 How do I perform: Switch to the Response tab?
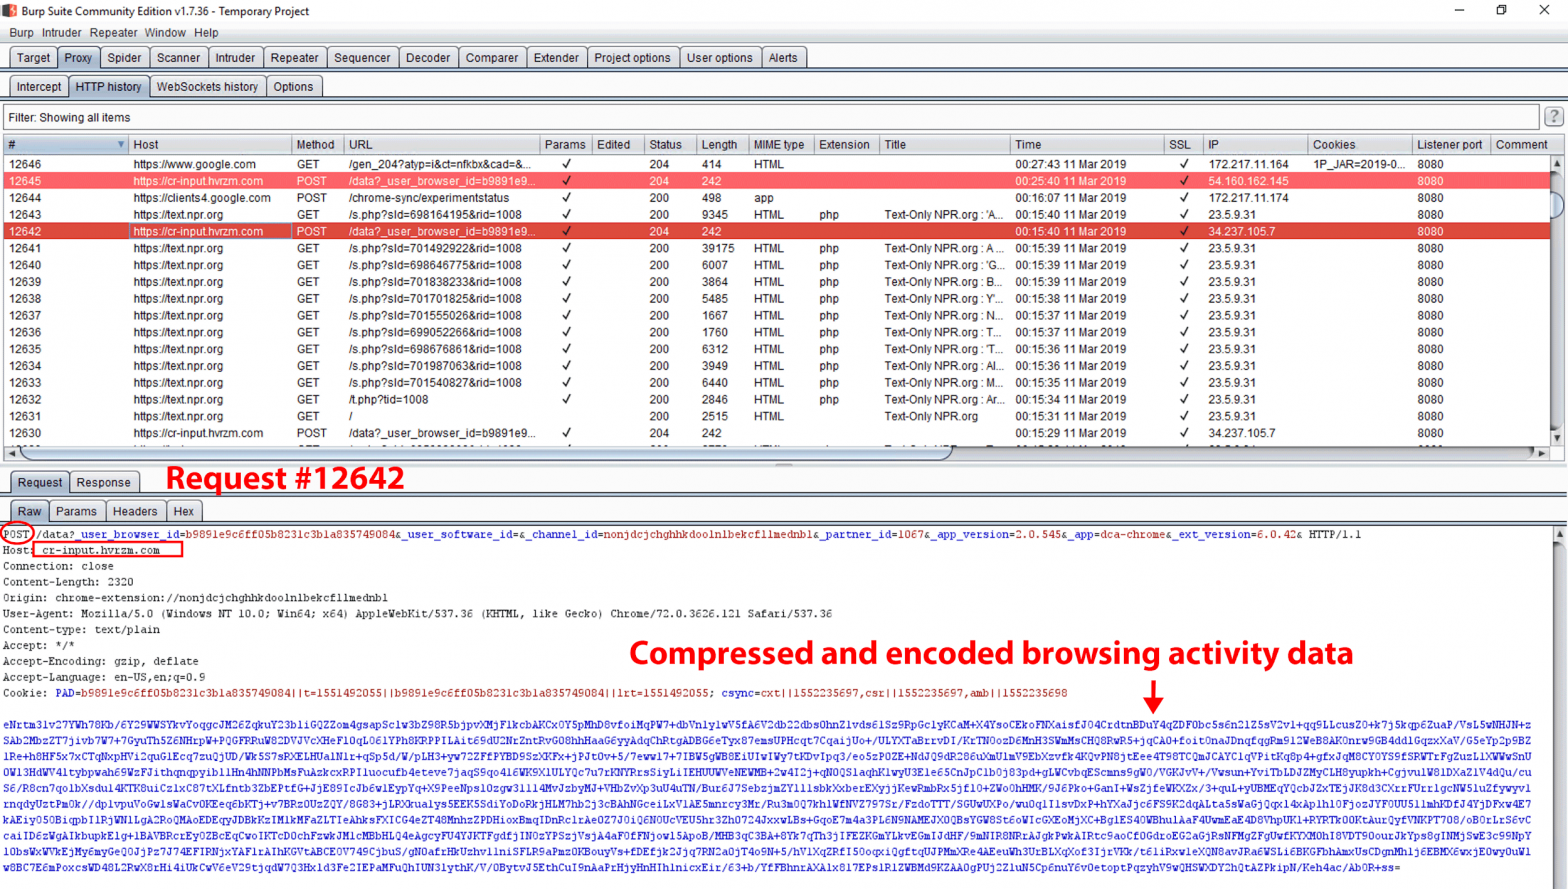click(x=103, y=482)
